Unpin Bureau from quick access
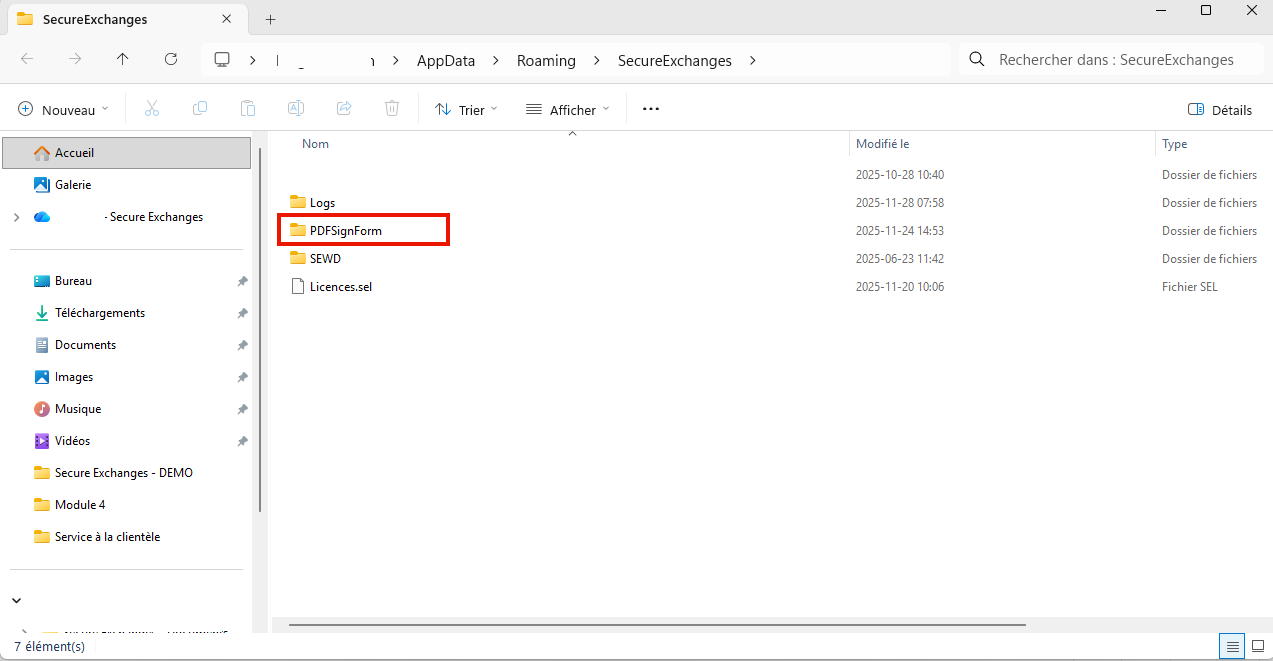Image resolution: width=1273 pixels, height=661 pixels. [x=242, y=281]
